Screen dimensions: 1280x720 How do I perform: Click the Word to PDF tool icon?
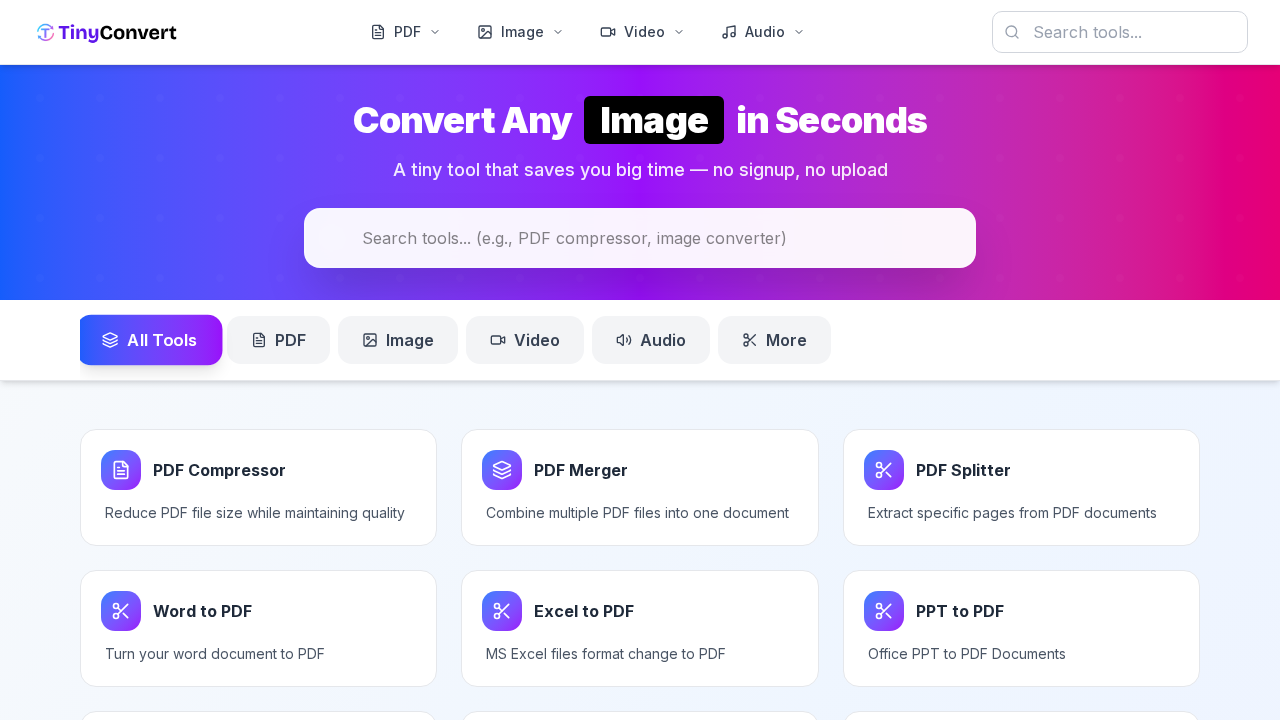[x=120, y=611]
